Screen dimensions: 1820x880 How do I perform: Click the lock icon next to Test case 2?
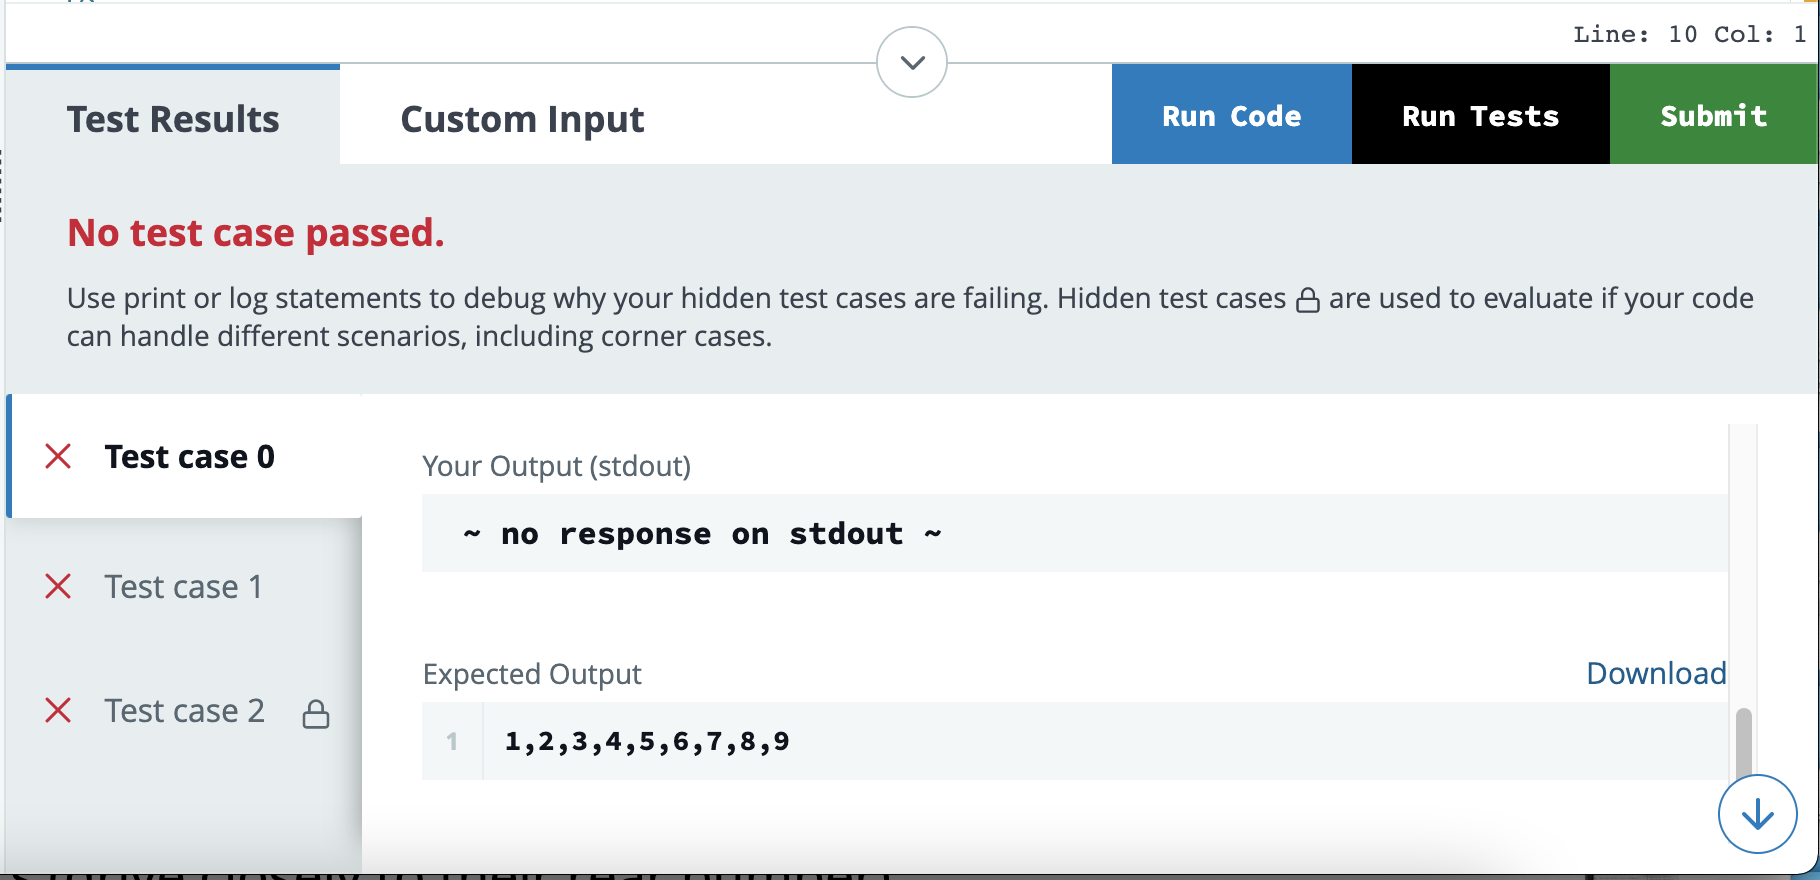click(316, 713)
